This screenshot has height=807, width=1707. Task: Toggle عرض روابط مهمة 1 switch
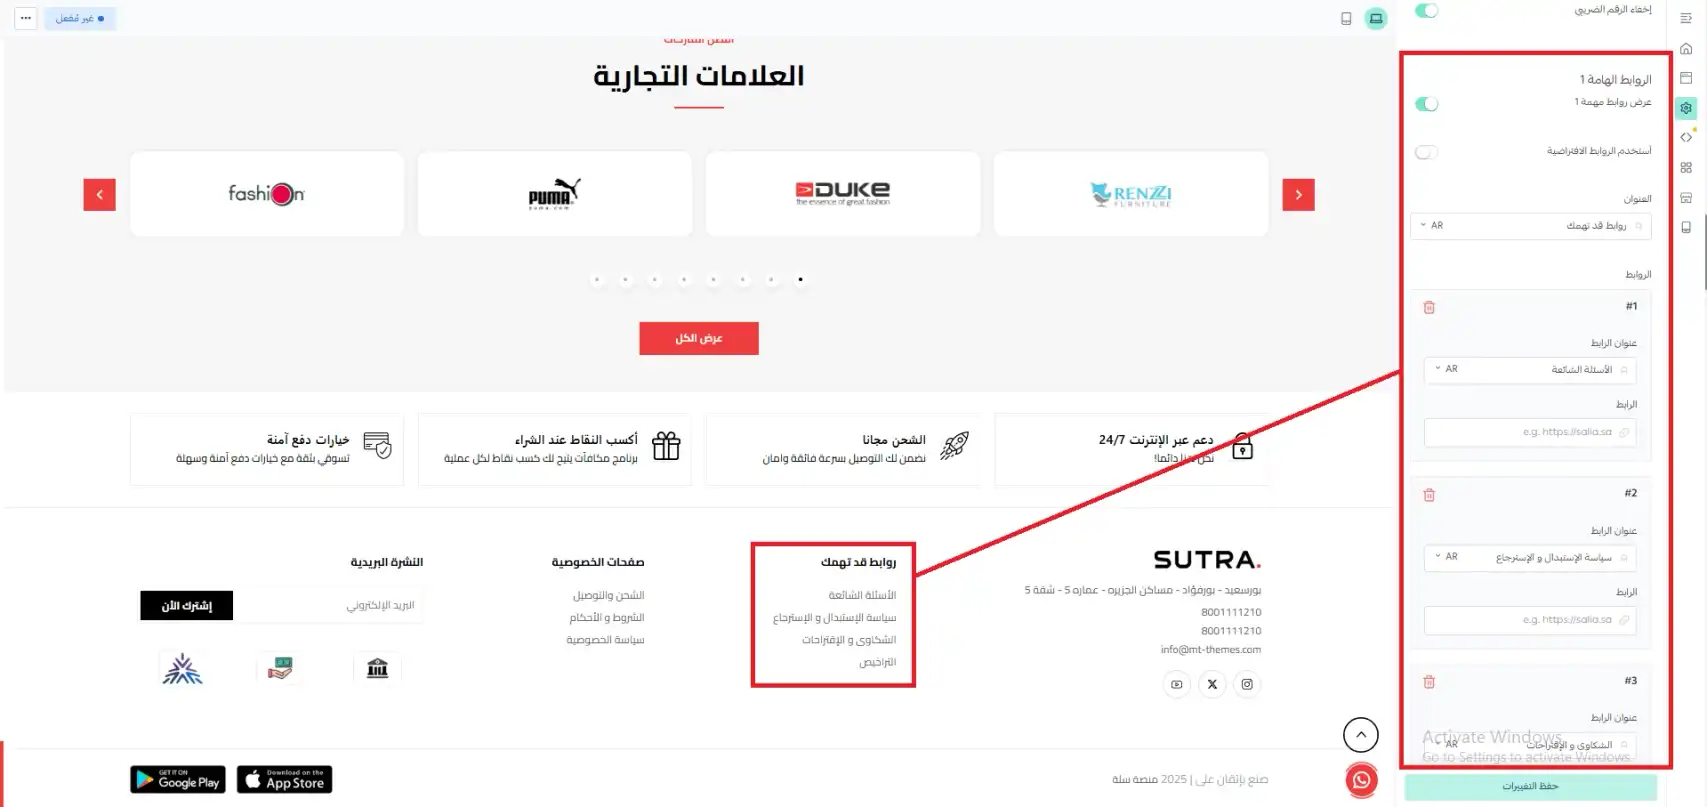point(1427,104)
